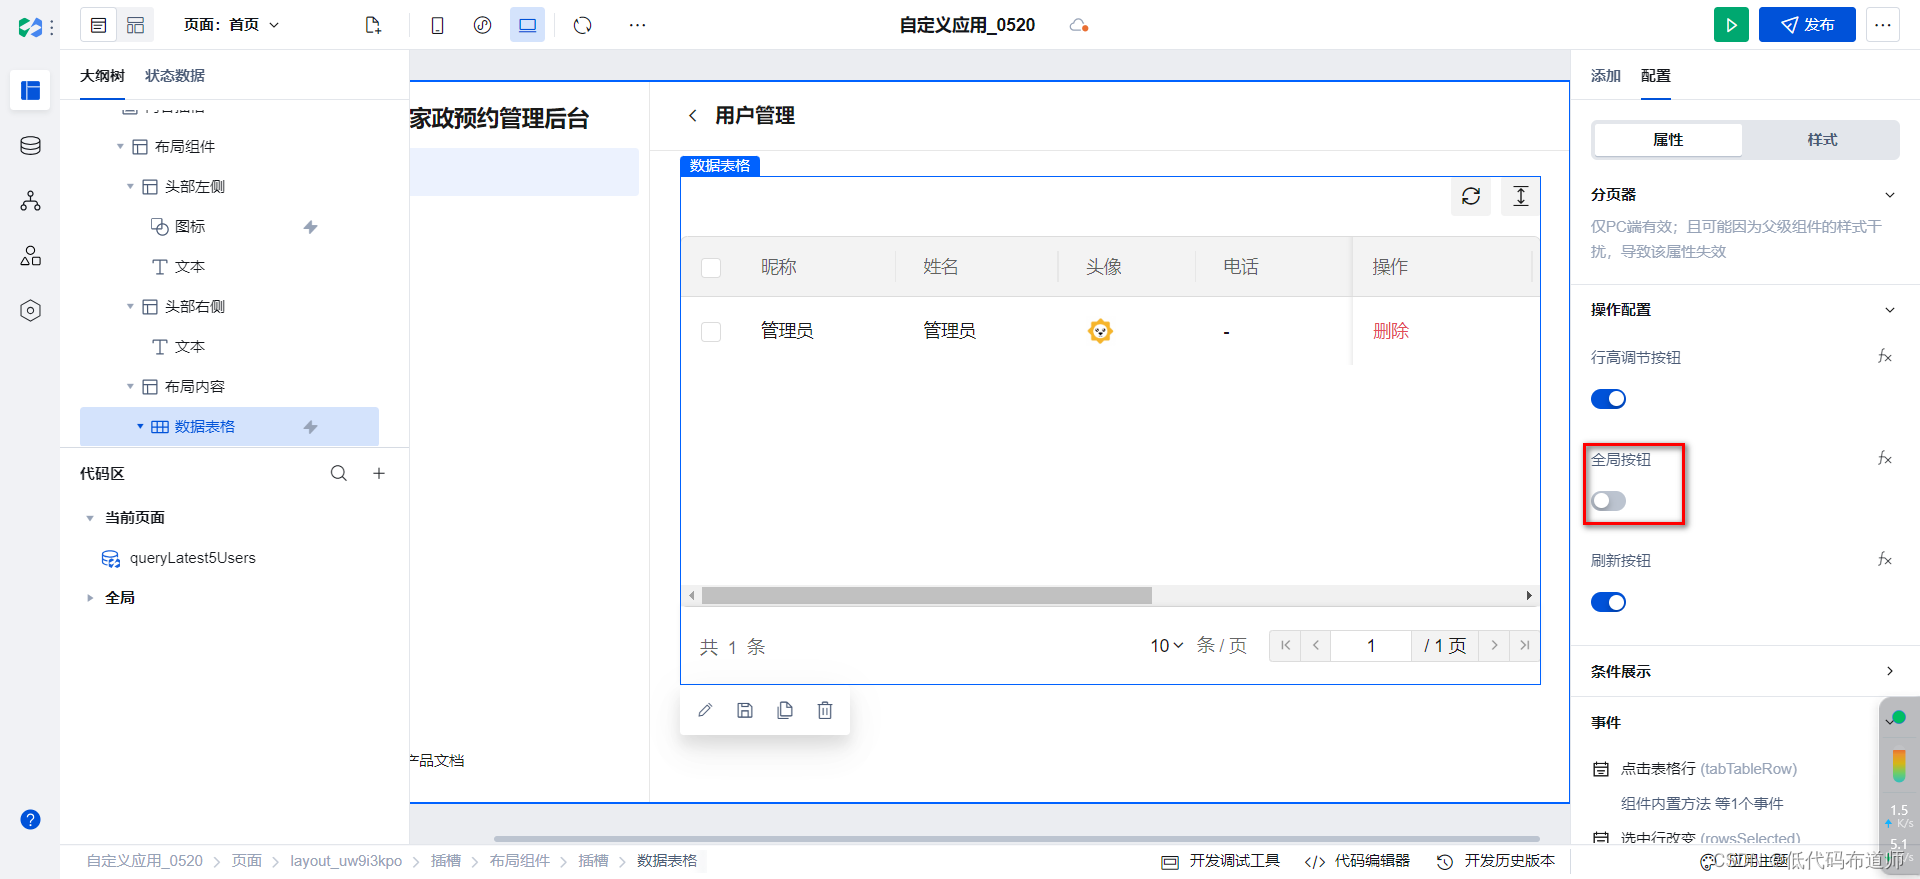The width and height of the screenshot is (1920, 879).
Task: Collapse the 头部右侧 tree node
Action: pyautogui.click(x=130, y=307)
